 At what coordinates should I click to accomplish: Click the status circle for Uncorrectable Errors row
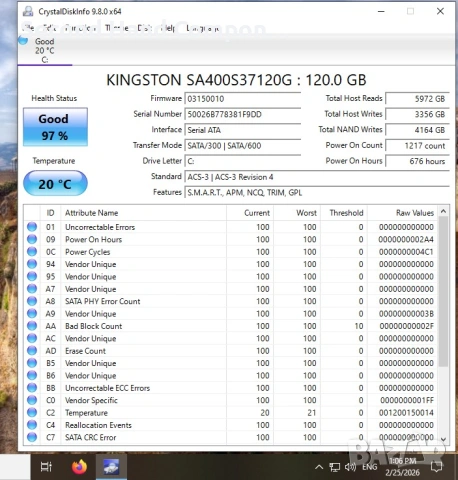pos(32,227)
